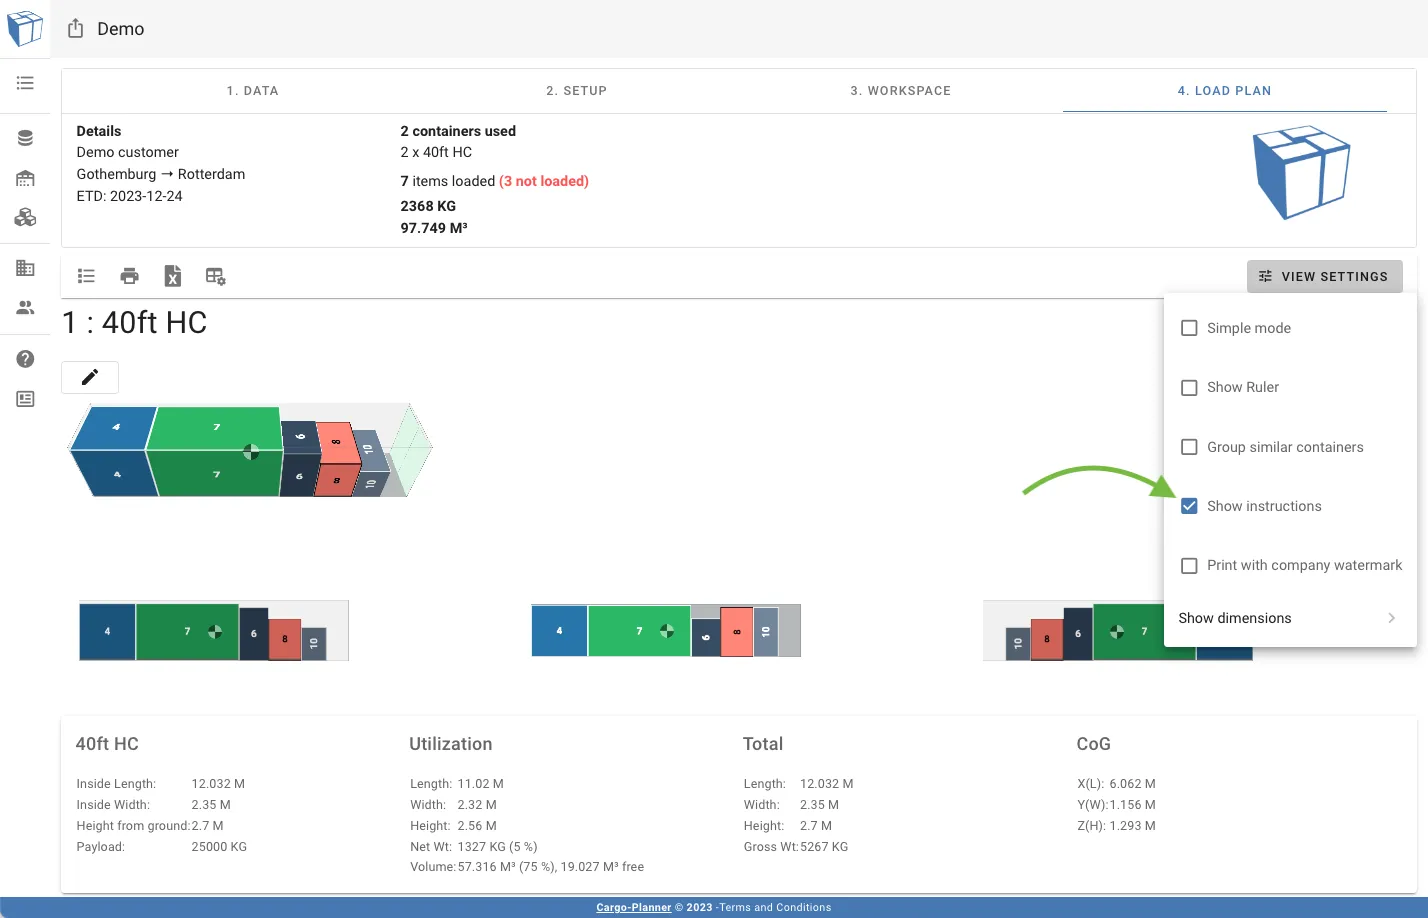The height and width of the screenshot is (918, 1428).
Task: Click the share/export icon beside Demo
Action: click(x=76, y=29)
